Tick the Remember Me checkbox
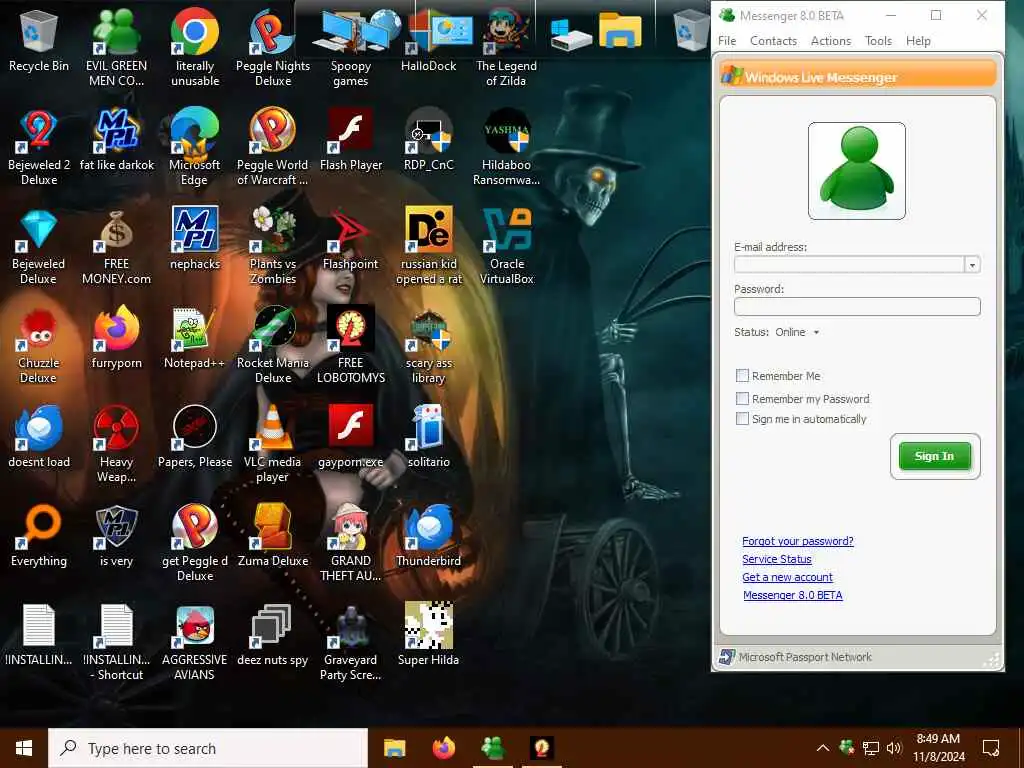 tap(743, 376)
